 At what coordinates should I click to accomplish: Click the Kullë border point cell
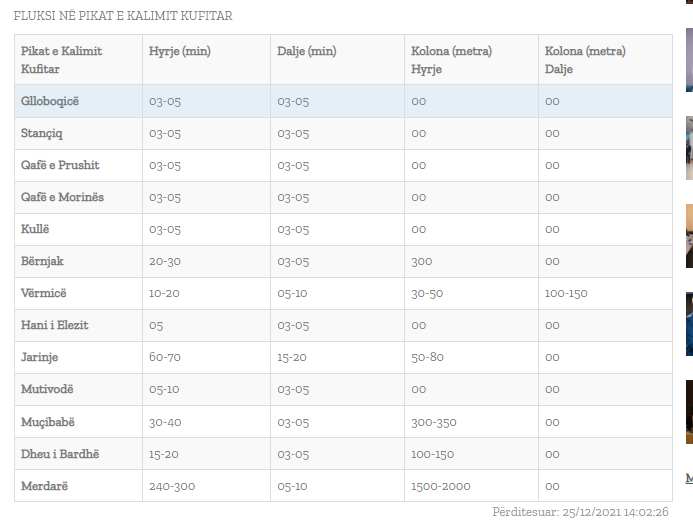(36, 229)
